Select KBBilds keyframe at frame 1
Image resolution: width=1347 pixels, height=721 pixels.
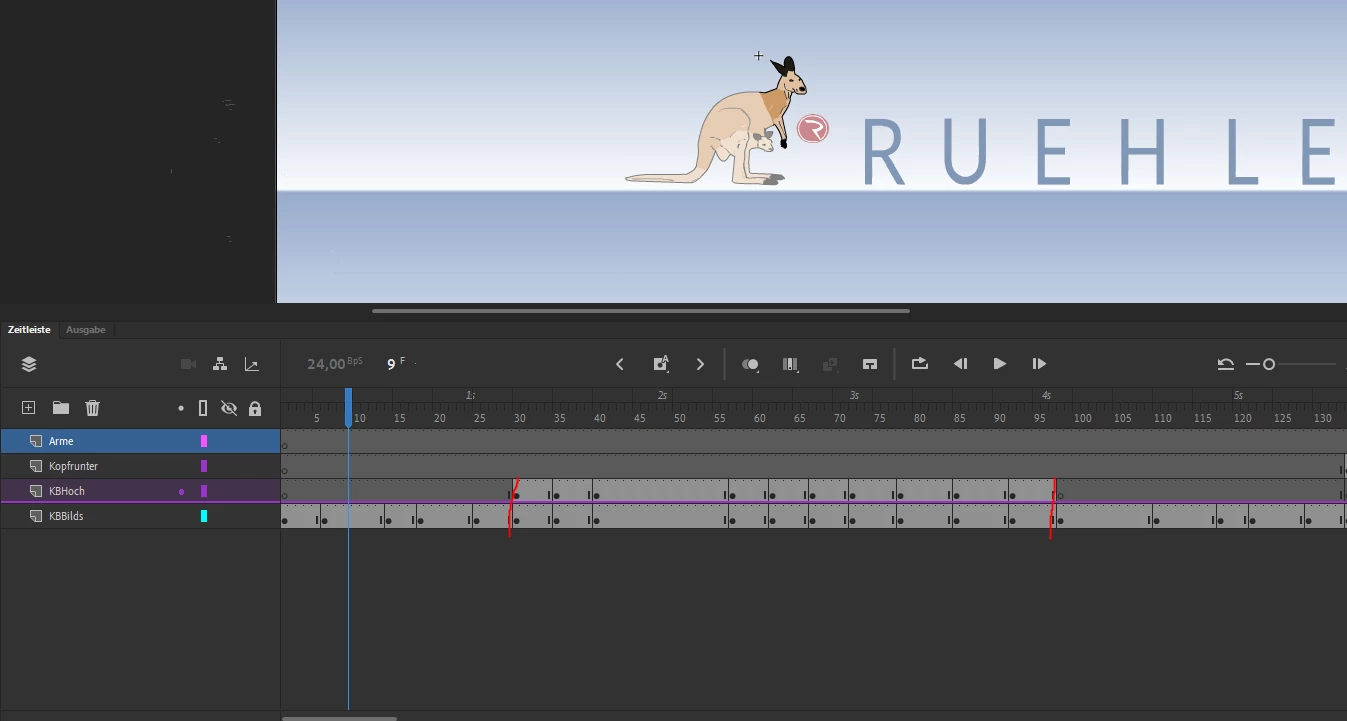285,520
